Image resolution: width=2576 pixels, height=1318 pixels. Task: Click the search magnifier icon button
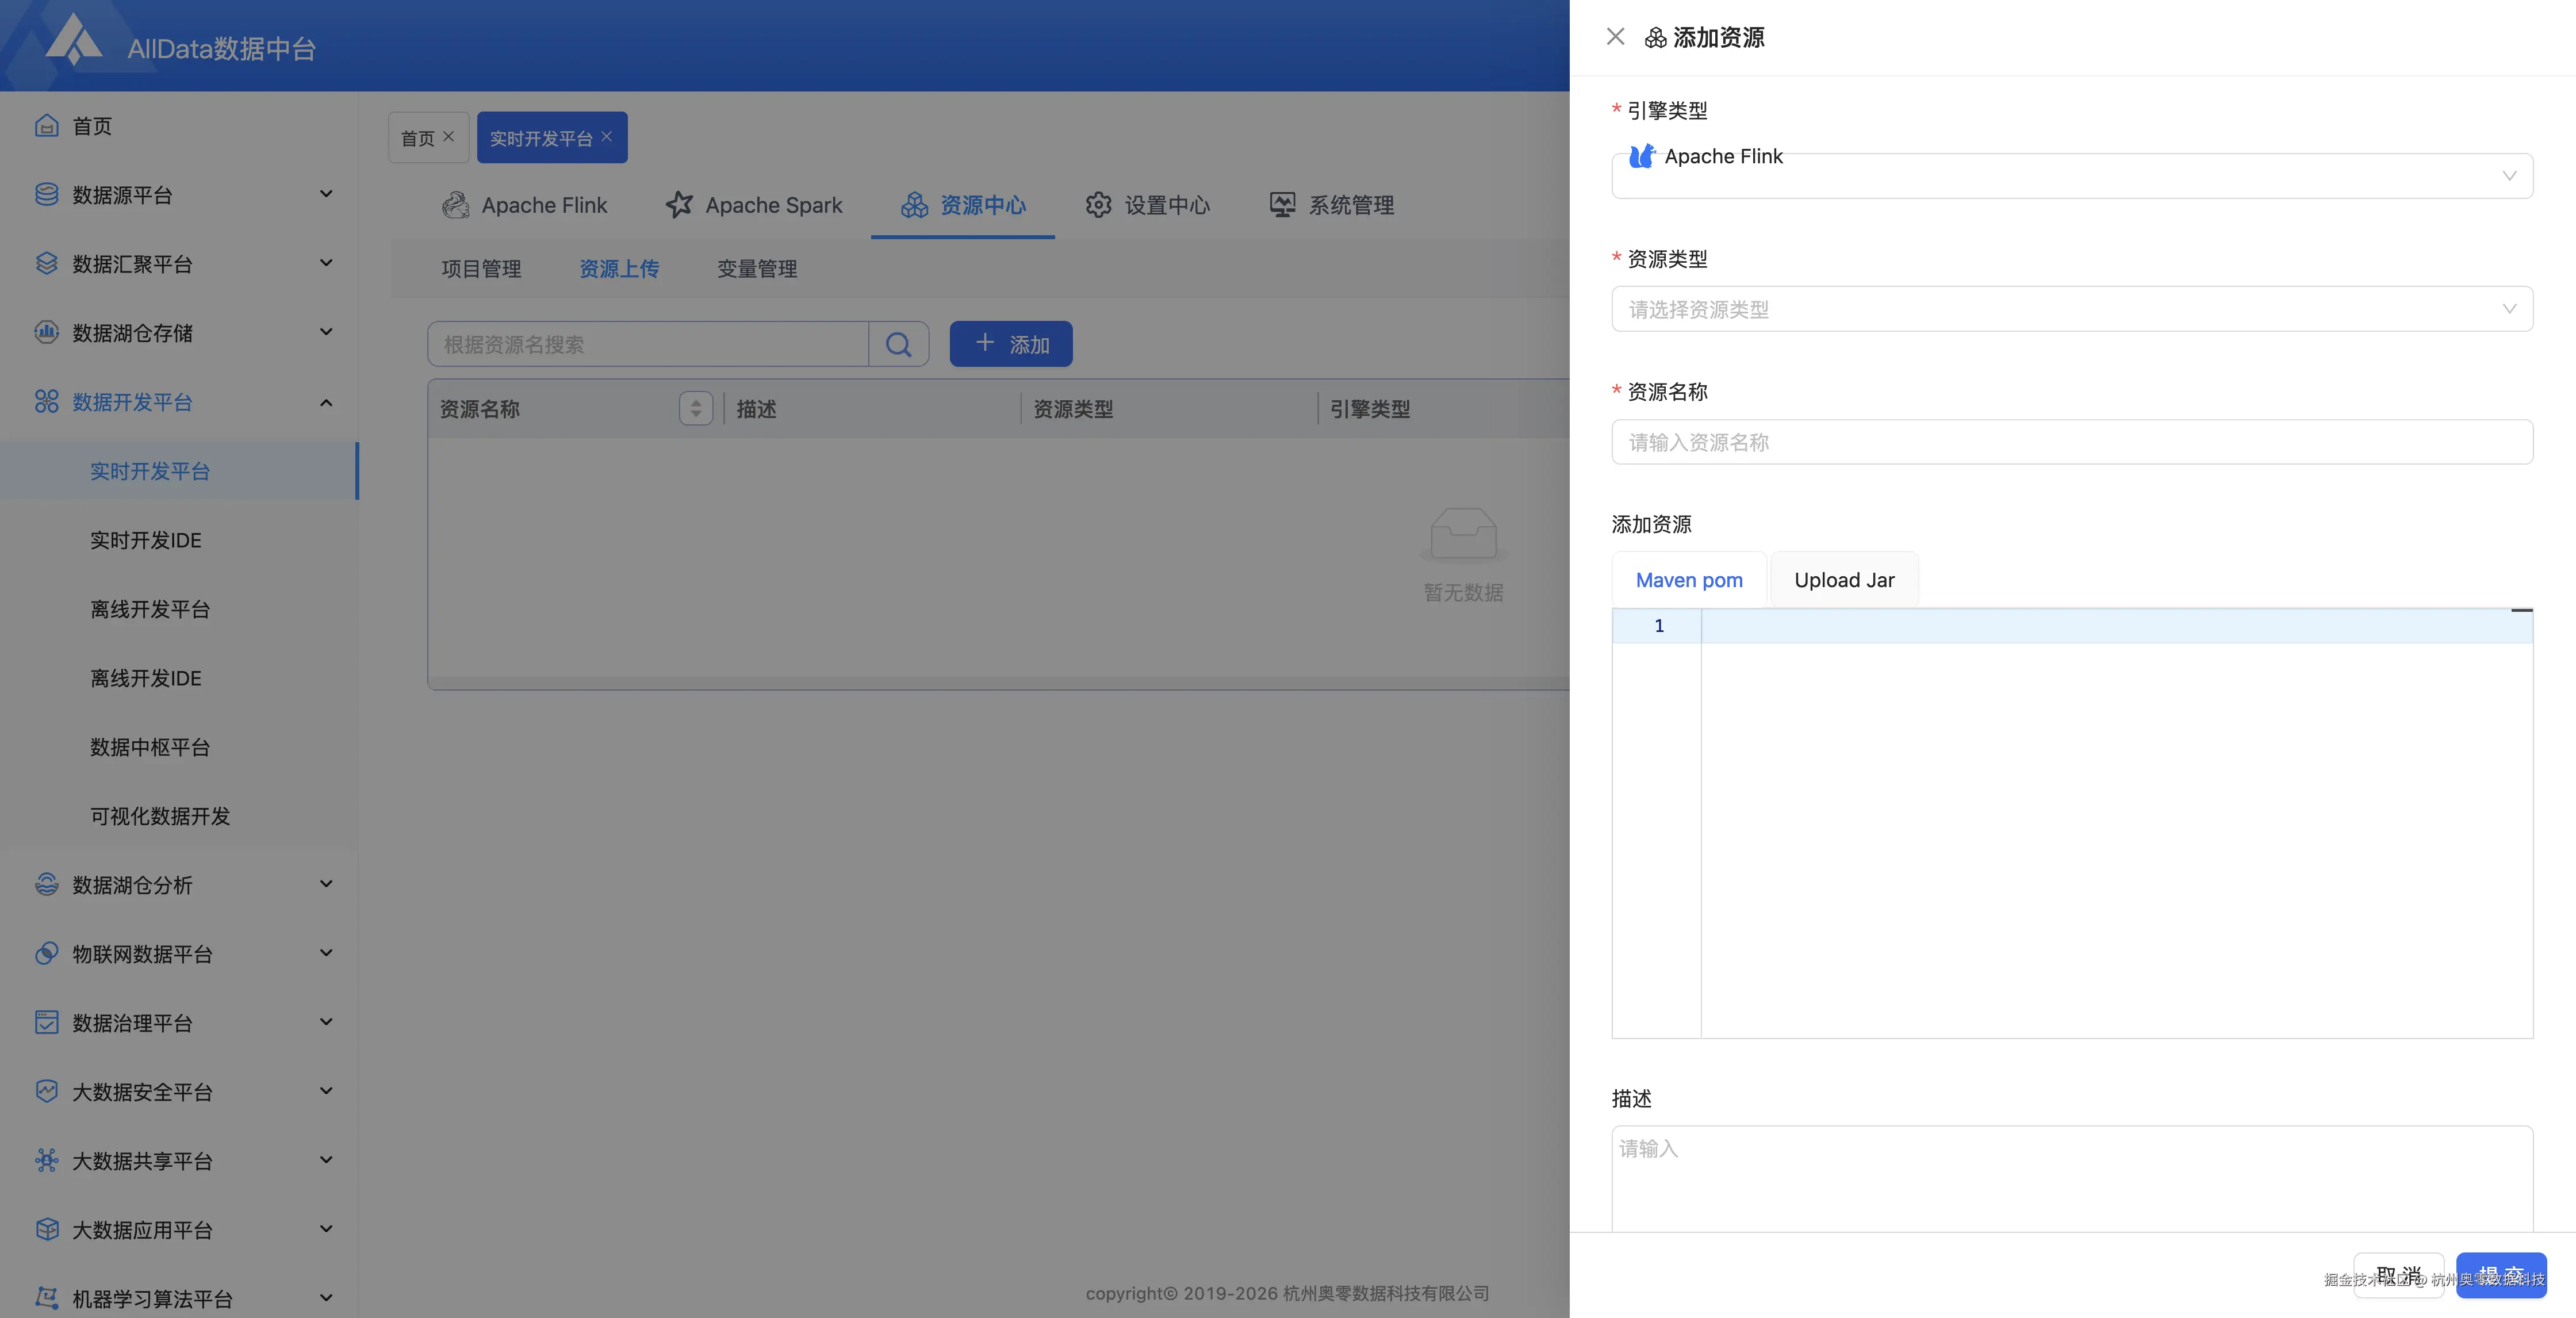click(x=899, y=344)
